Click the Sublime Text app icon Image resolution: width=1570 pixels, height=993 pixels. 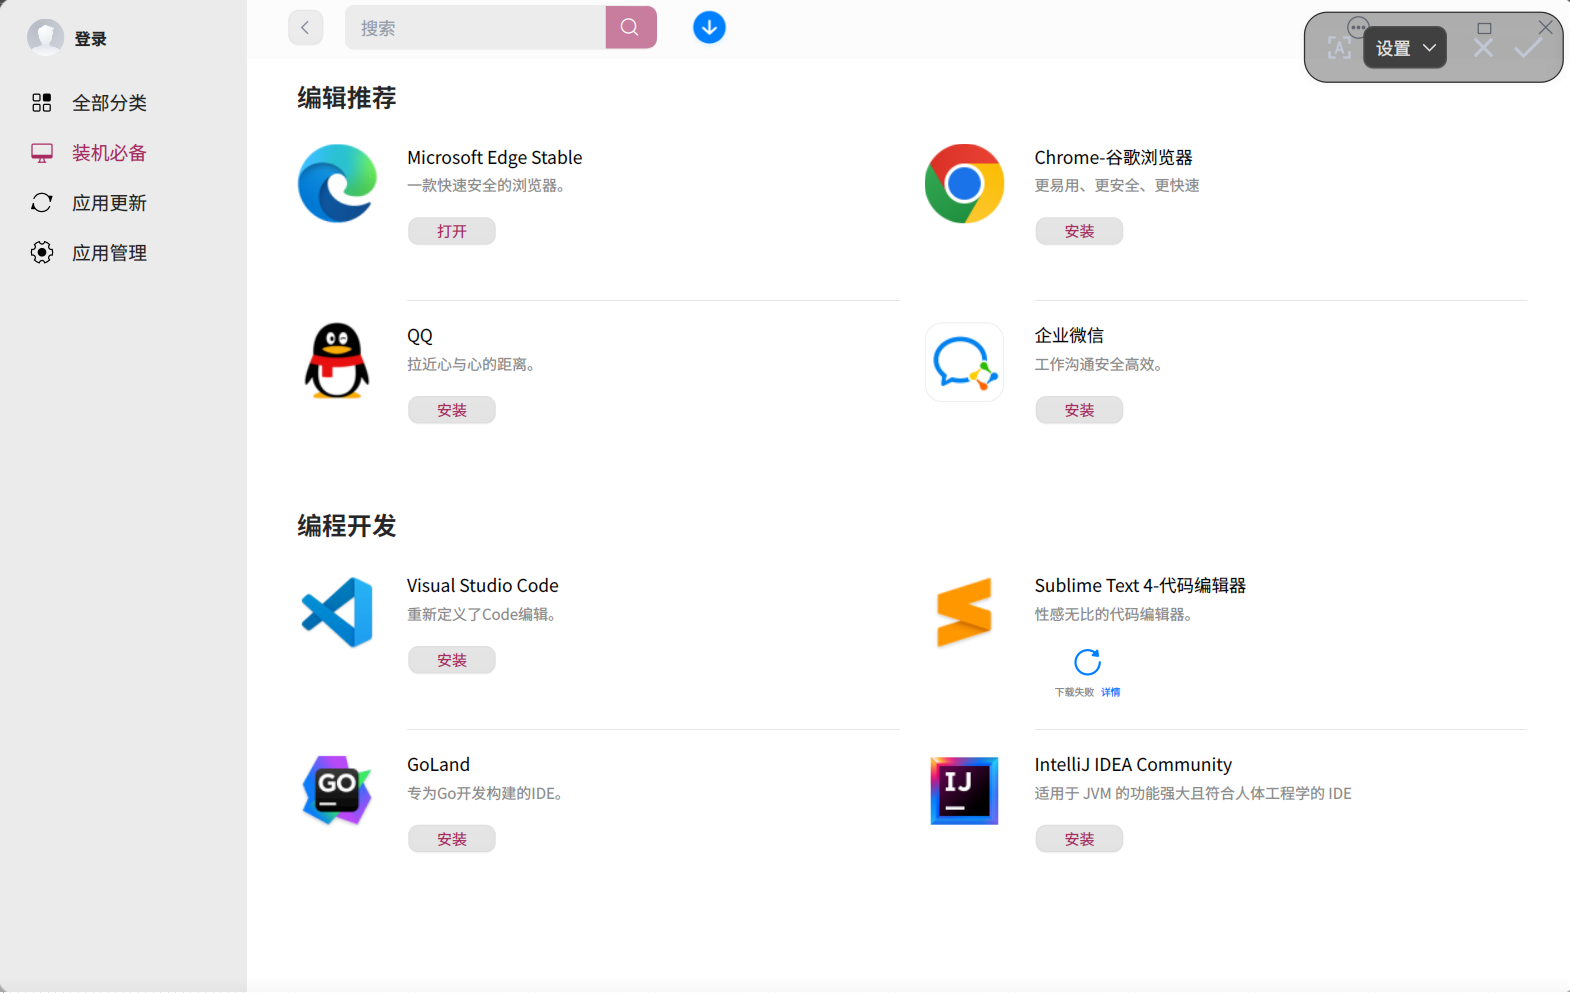(x=964, y=612)
